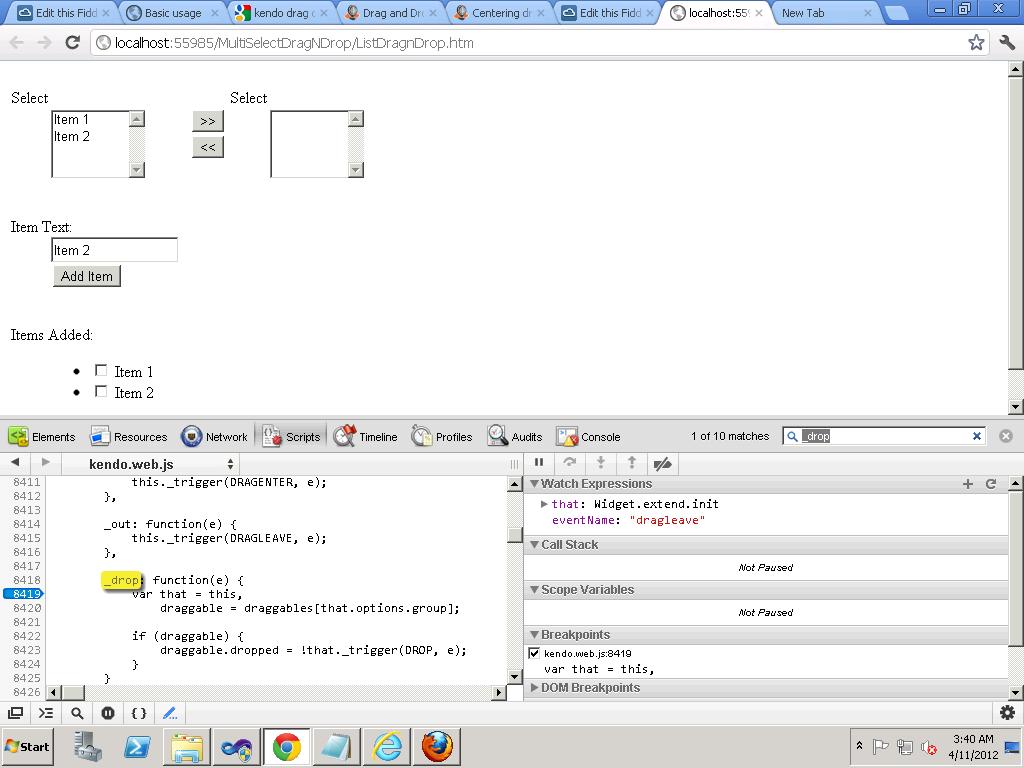Launch Internet Explorer from taskbar
The height and width of the screenshot is (768, 1024).
pyautogui.click(x=387, y=746)
